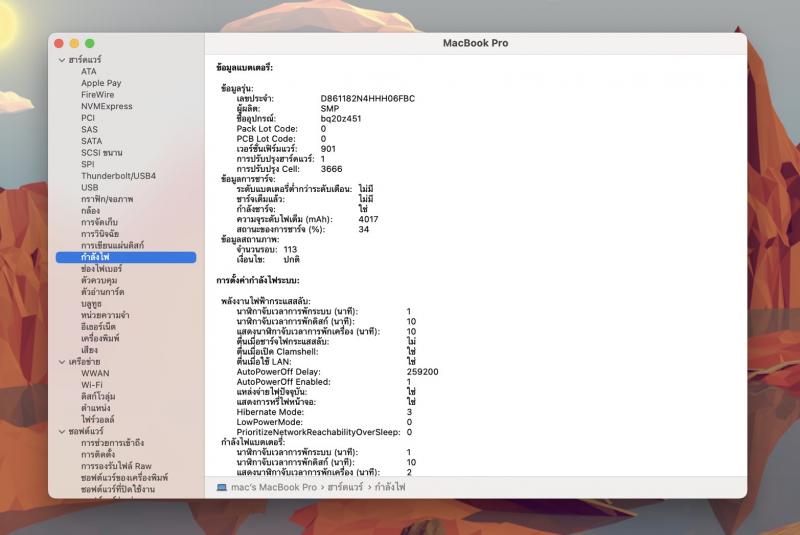Click the Cell revision value 3666
The height and width of the screenshot is (535, 800).
point(332,169)
